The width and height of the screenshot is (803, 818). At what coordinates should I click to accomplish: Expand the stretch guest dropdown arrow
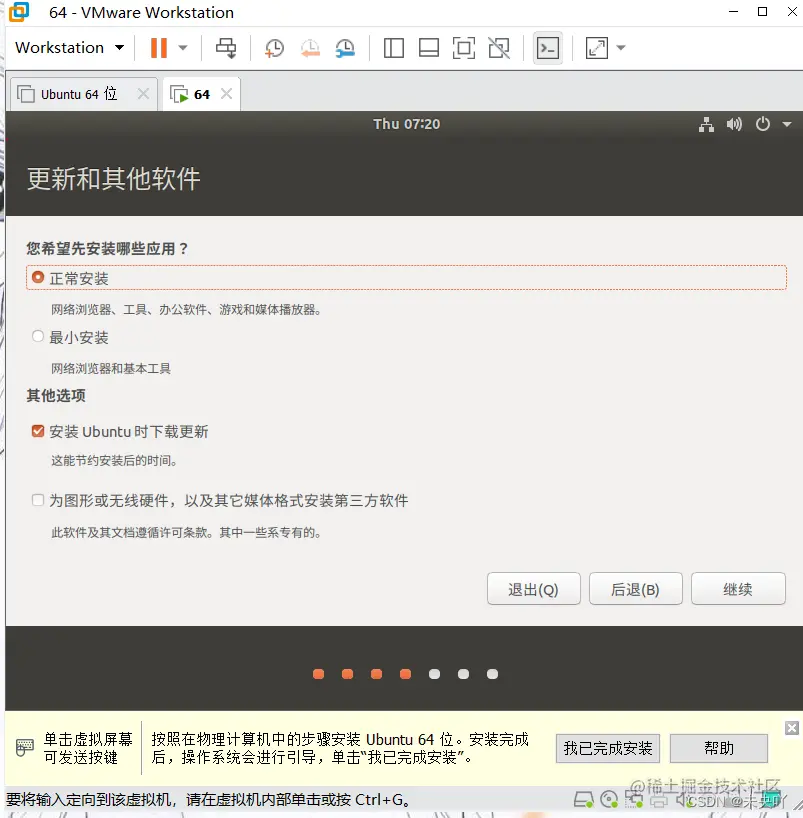[621, 47]
